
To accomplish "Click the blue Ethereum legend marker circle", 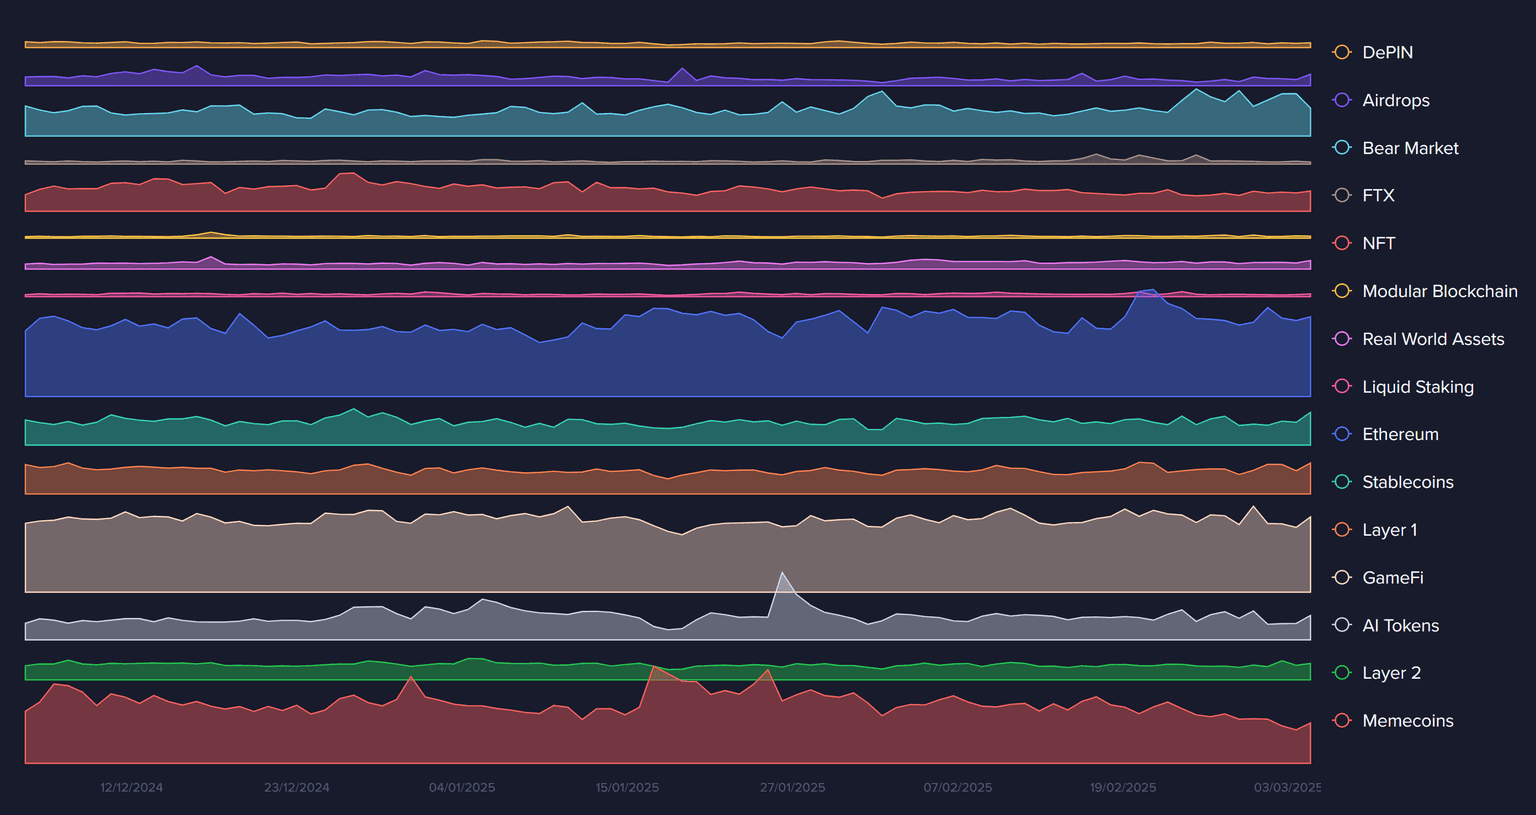I will point(1342,434).
